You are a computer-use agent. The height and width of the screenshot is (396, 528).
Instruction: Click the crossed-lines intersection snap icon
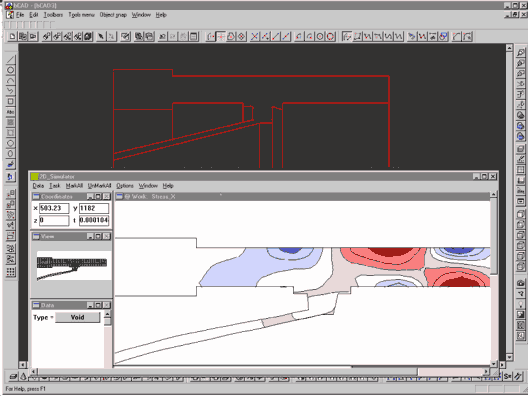pos(255,36)
